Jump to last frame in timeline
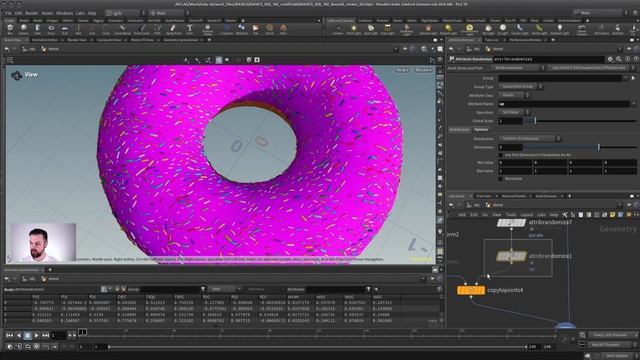Image resolution: width=640 pixels, height=360 pixels. point(45,335)
